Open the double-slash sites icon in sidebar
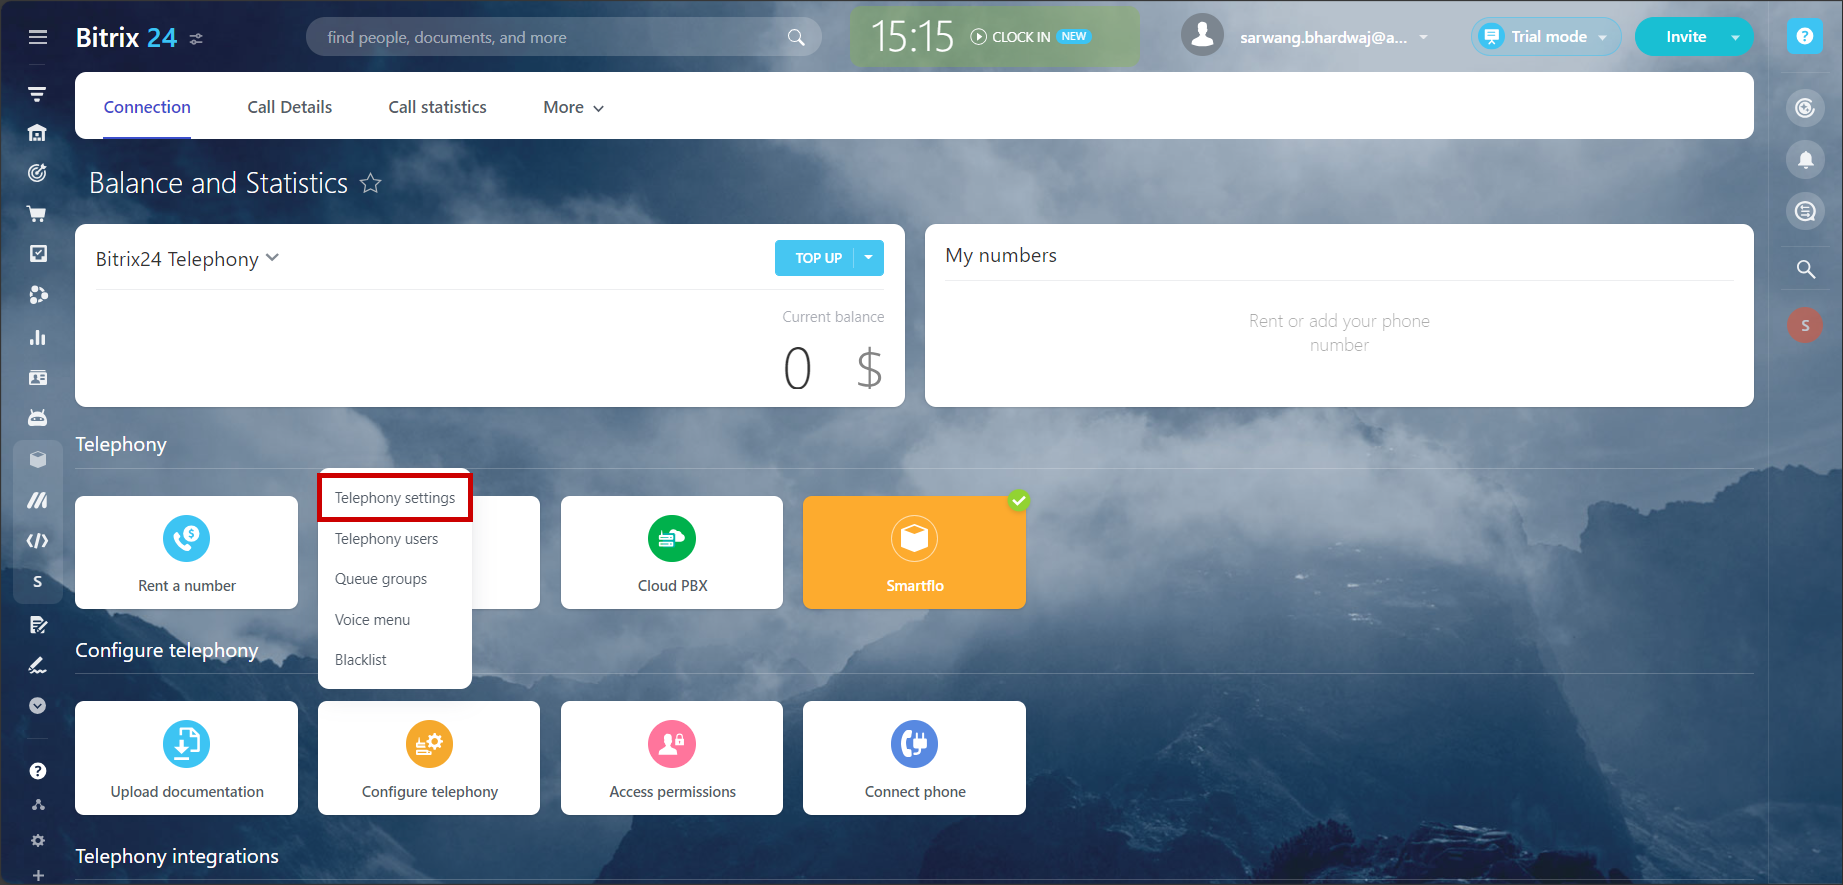This screenshot has width=1843, height=885. pyautogui.click(x=37, y=500)
